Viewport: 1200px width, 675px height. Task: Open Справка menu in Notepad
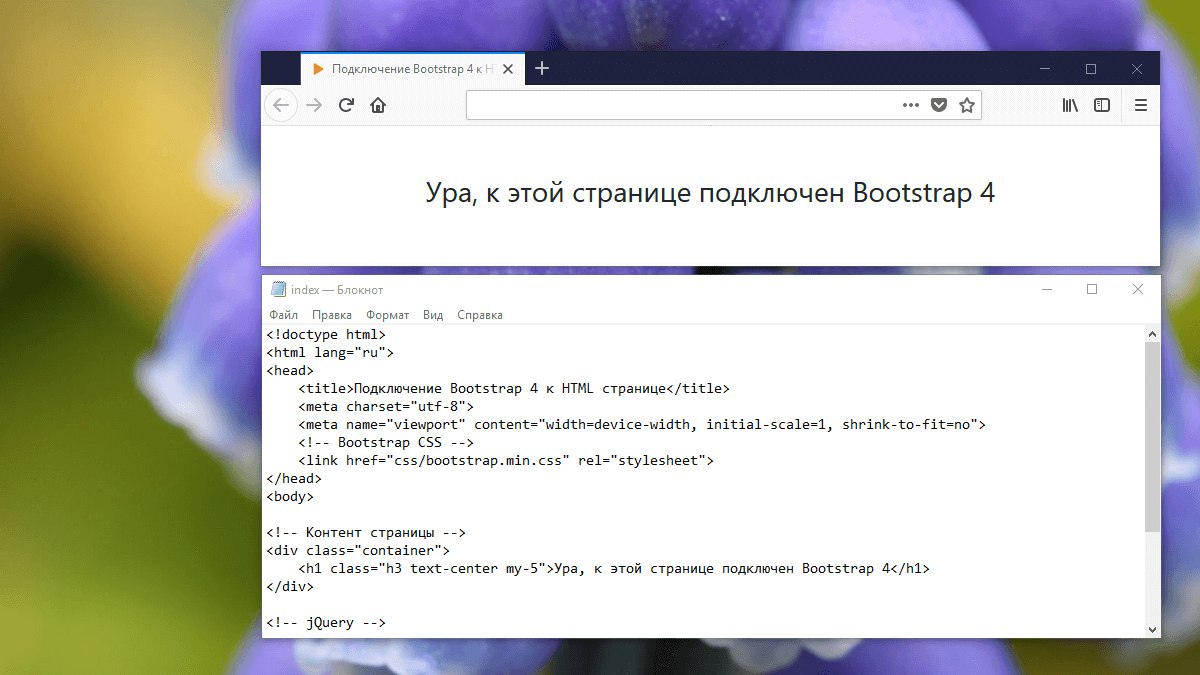480,315
